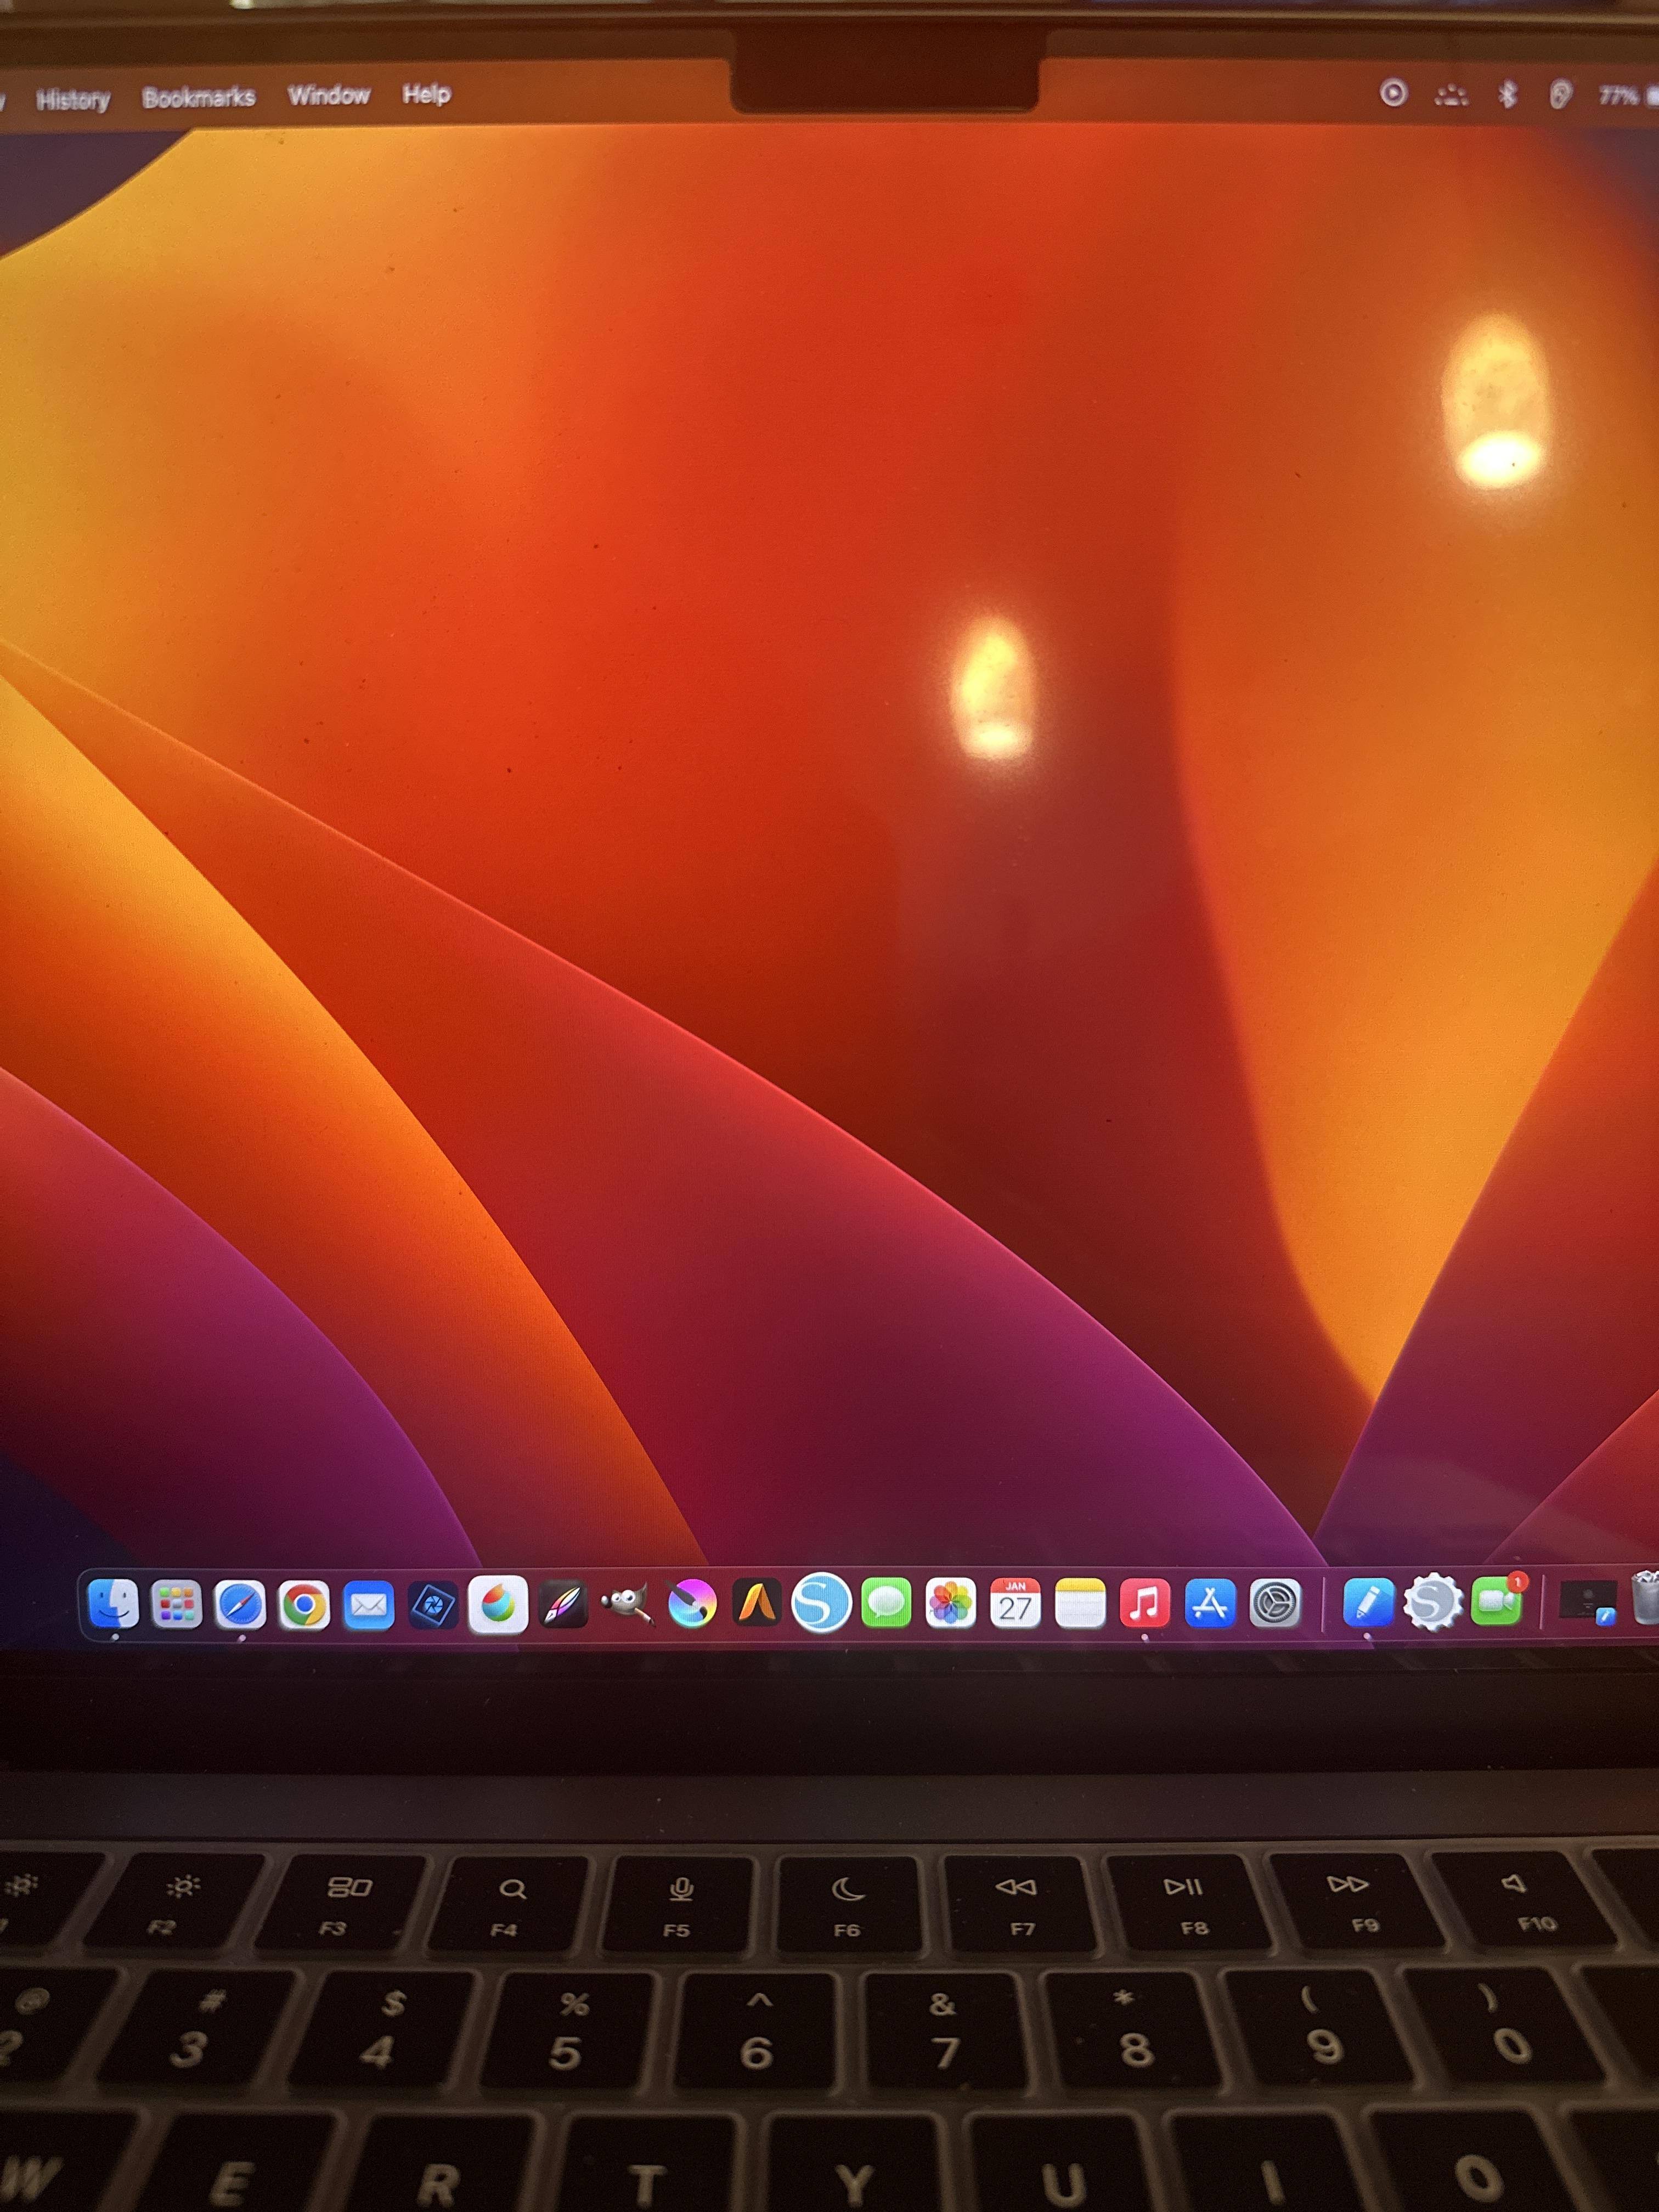Open System Settings gear icon

1275,1603
